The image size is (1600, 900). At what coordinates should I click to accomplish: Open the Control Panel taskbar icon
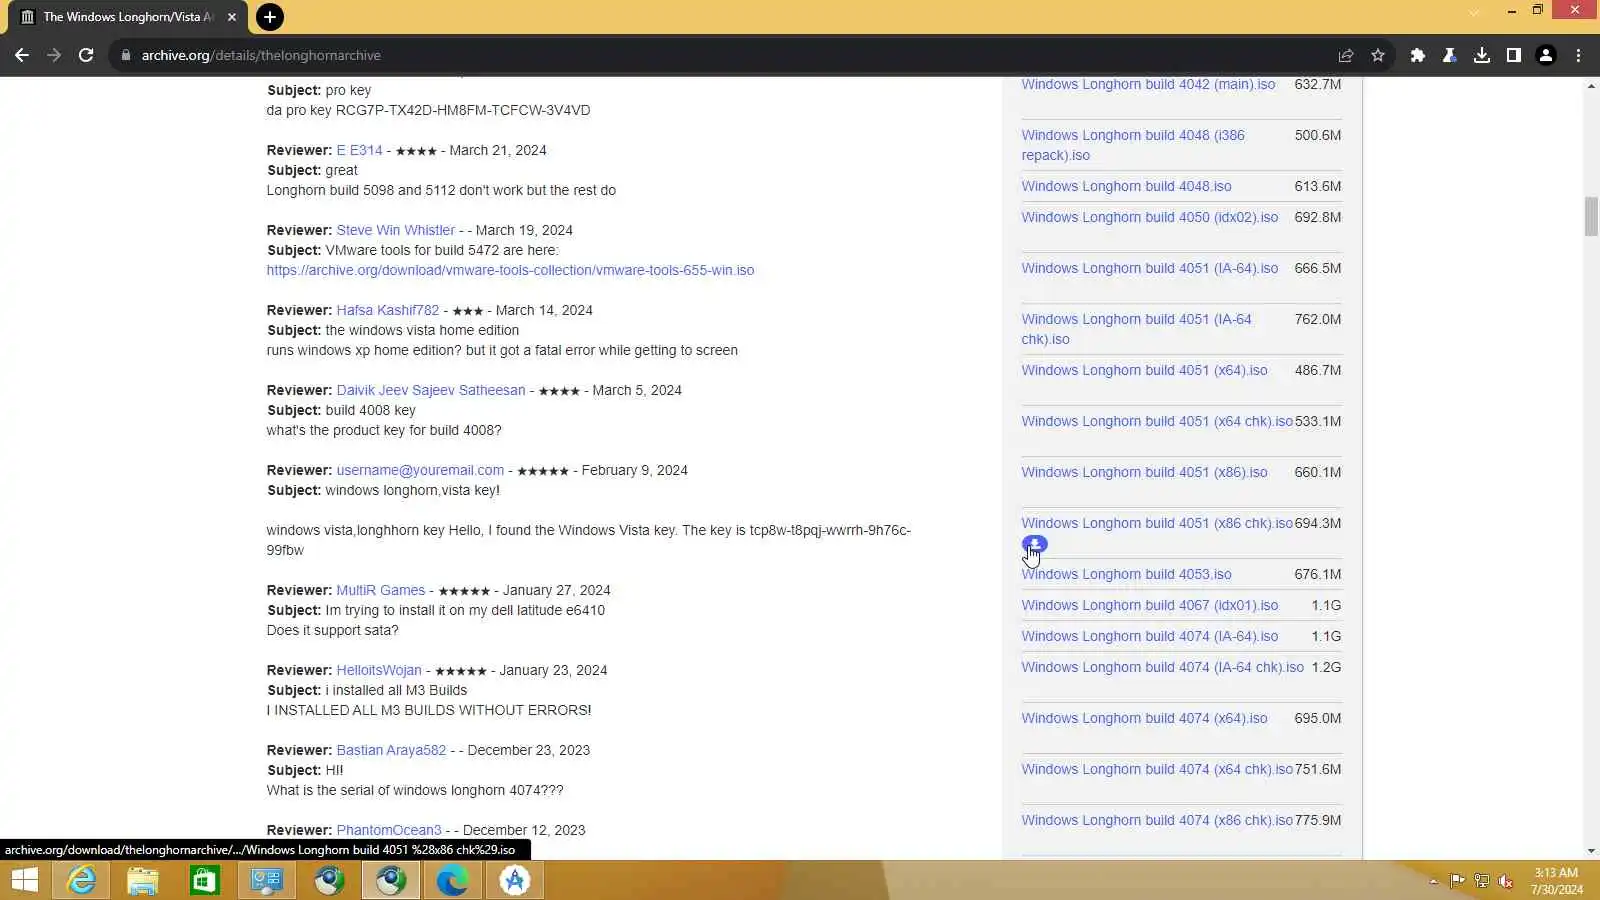point(267,880)
